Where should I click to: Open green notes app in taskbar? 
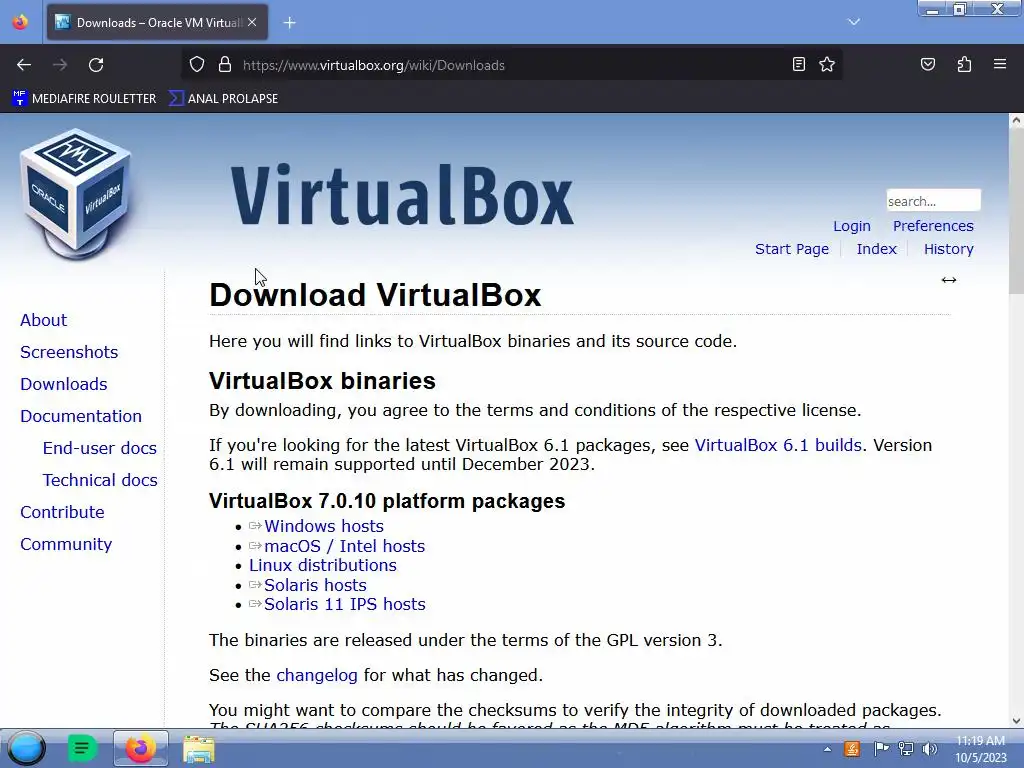point(82,748)
